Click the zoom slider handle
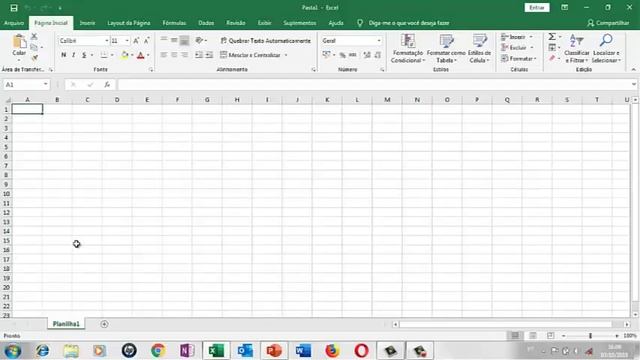The width and height of the screenshot is (640, 360). coord(590,336)
